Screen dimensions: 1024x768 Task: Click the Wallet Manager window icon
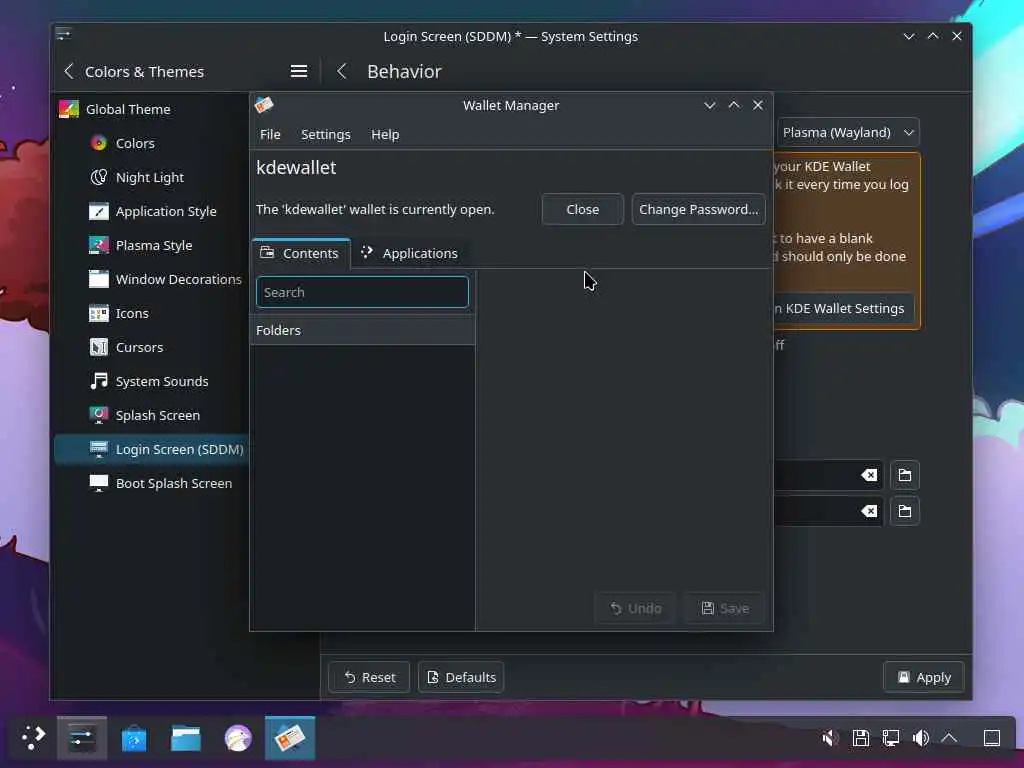264,104
